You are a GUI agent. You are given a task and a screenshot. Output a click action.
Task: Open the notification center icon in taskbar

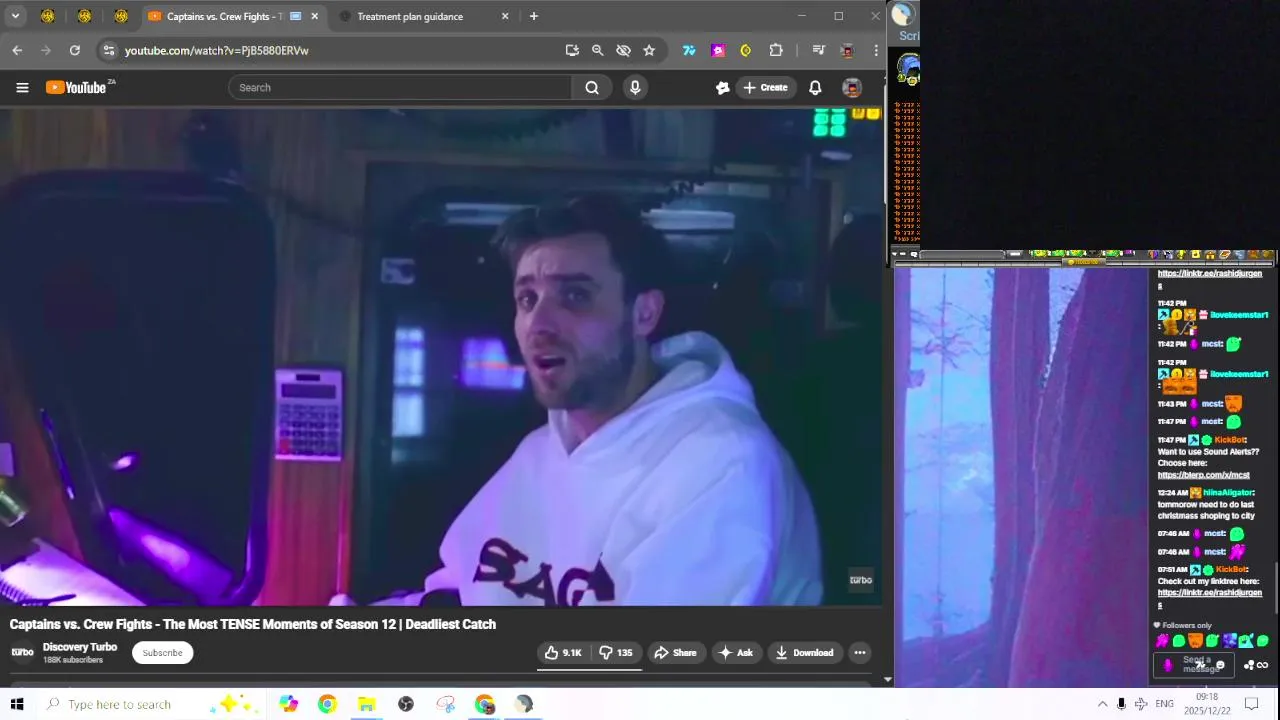[x=1251, y=704]
